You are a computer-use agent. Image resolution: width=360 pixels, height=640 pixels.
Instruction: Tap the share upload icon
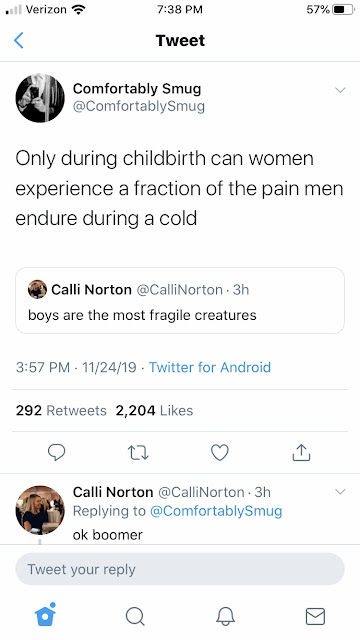(x=301, y=452)
